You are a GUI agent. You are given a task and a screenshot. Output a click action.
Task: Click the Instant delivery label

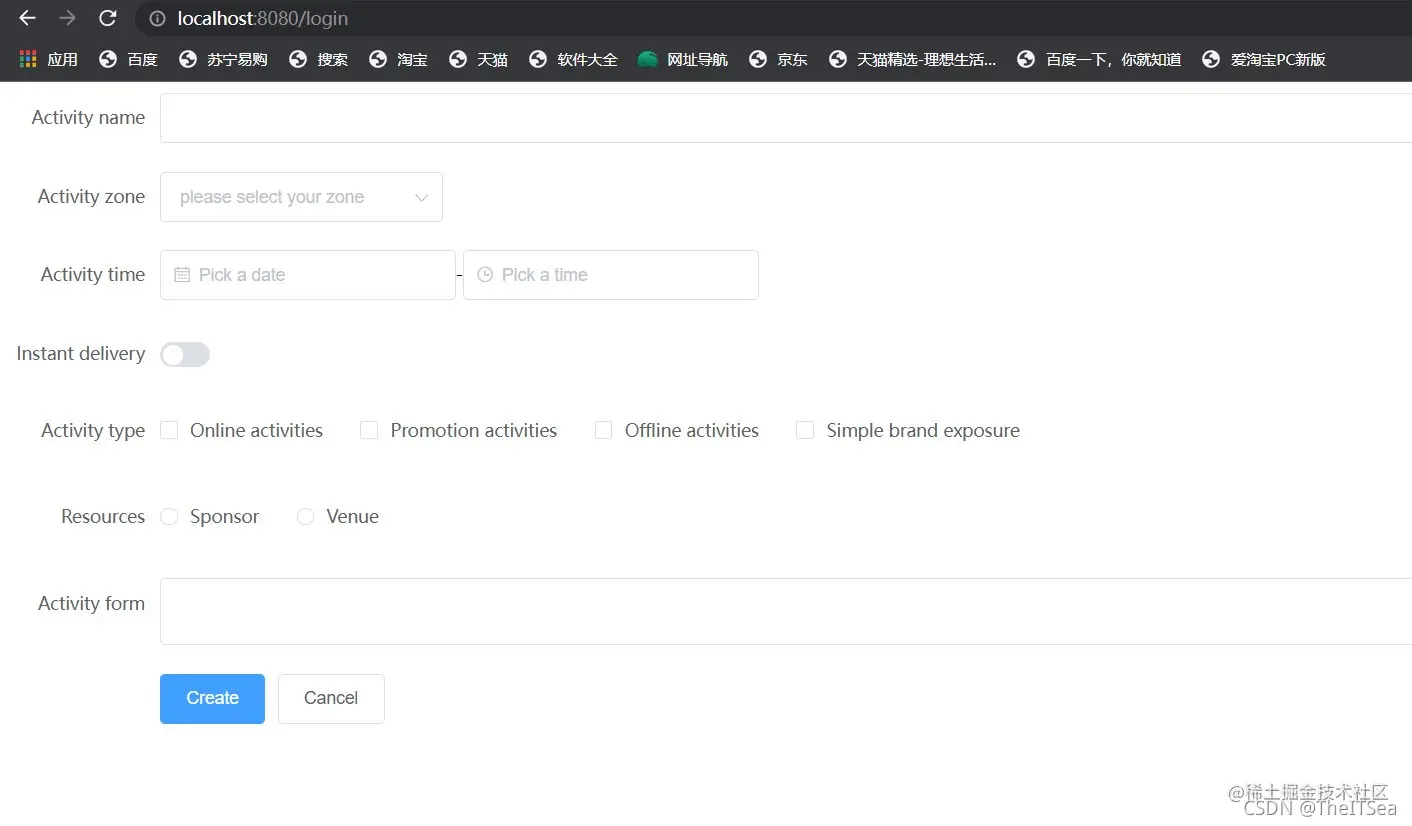81,354
